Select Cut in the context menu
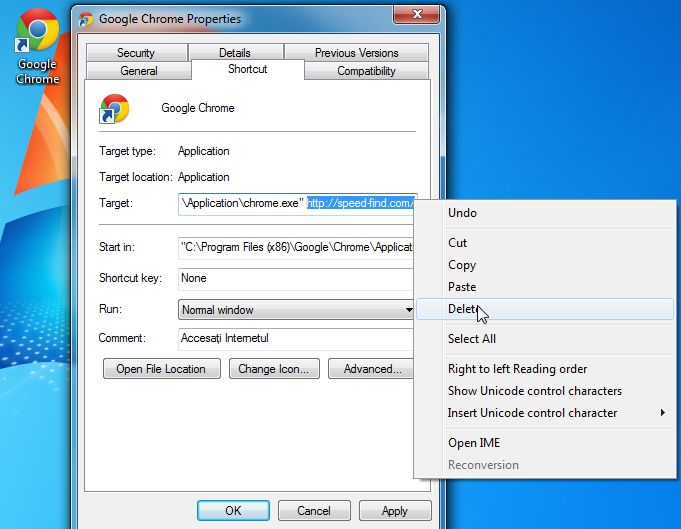This screenshot has height=529, width=681. [545, 243]
